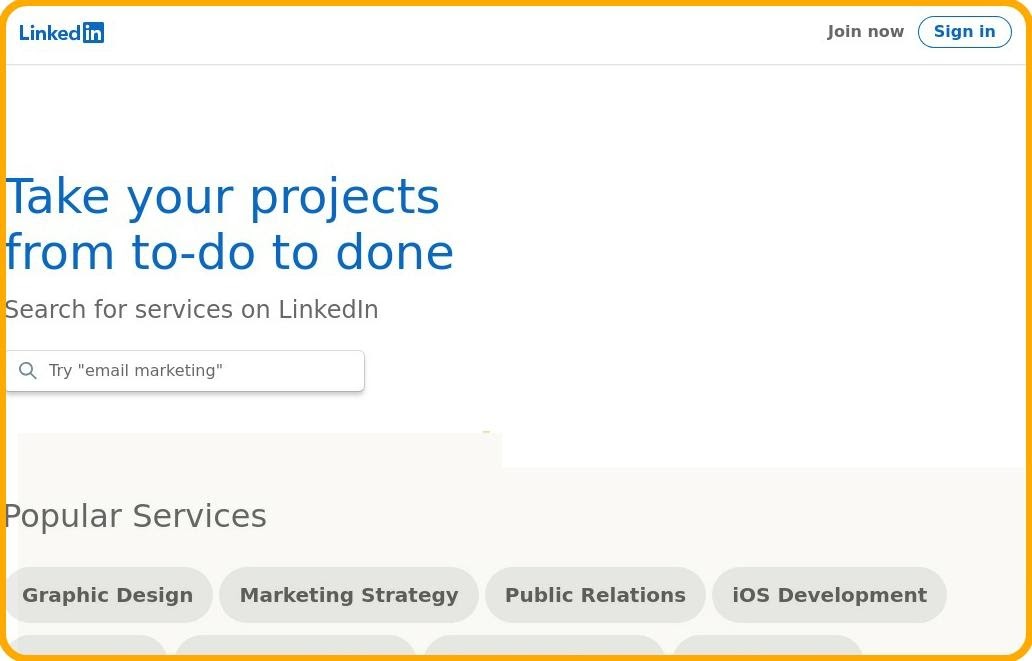Click the magnifying glass search icon
The width and height of the screenshot is (1032, 661).
click(28, 371)
